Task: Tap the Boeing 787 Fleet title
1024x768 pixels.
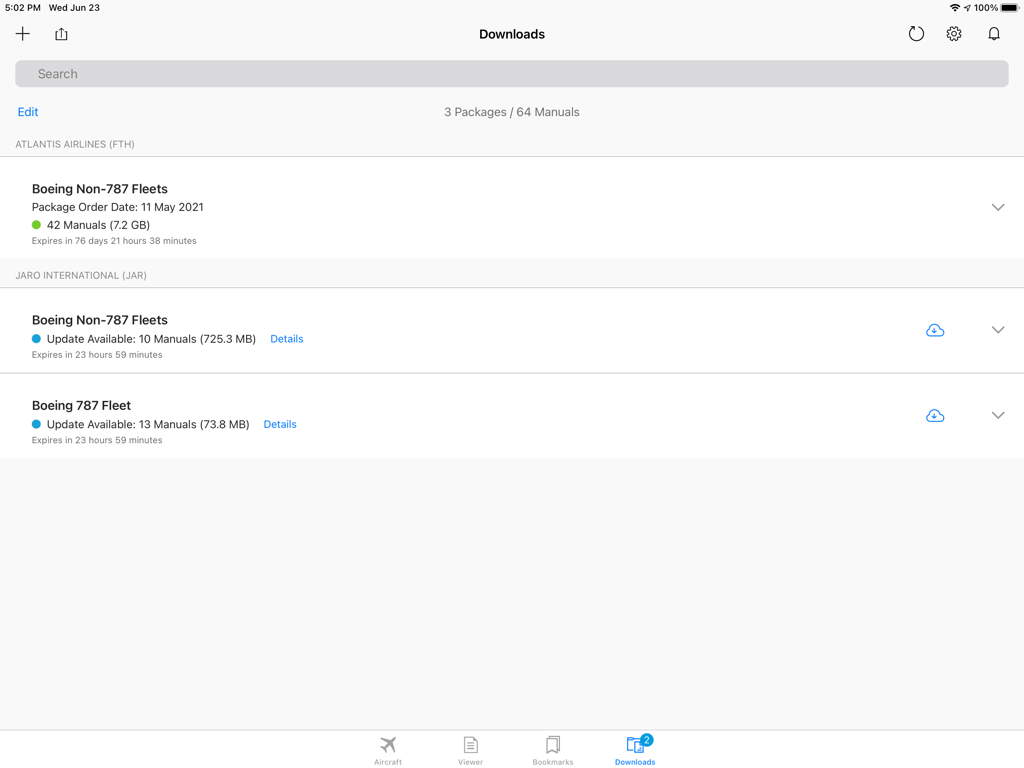Action: pos(81,405)
